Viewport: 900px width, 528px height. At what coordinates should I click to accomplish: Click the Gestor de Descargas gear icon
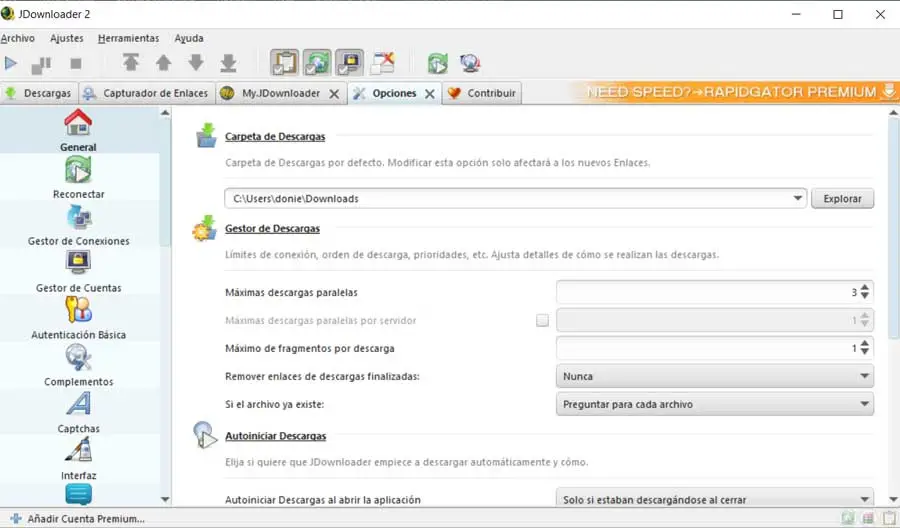pos(205,228)
